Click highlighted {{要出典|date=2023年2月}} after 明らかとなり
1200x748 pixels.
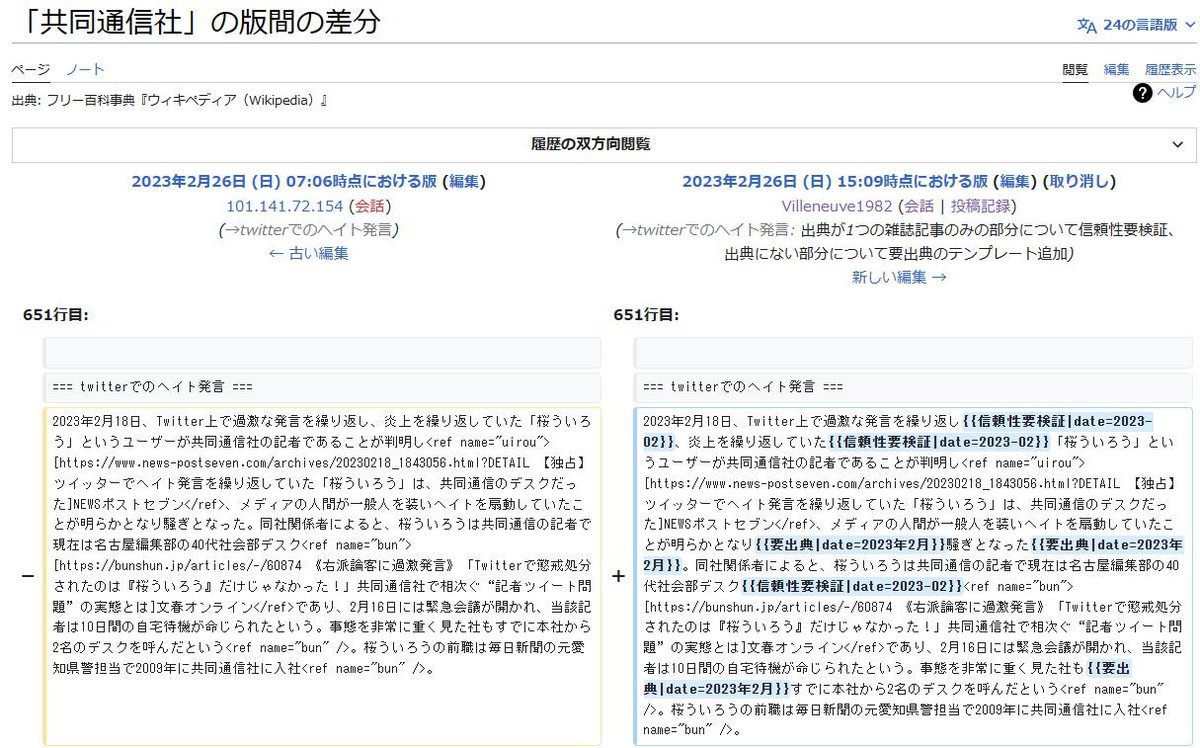click(850, 545)
